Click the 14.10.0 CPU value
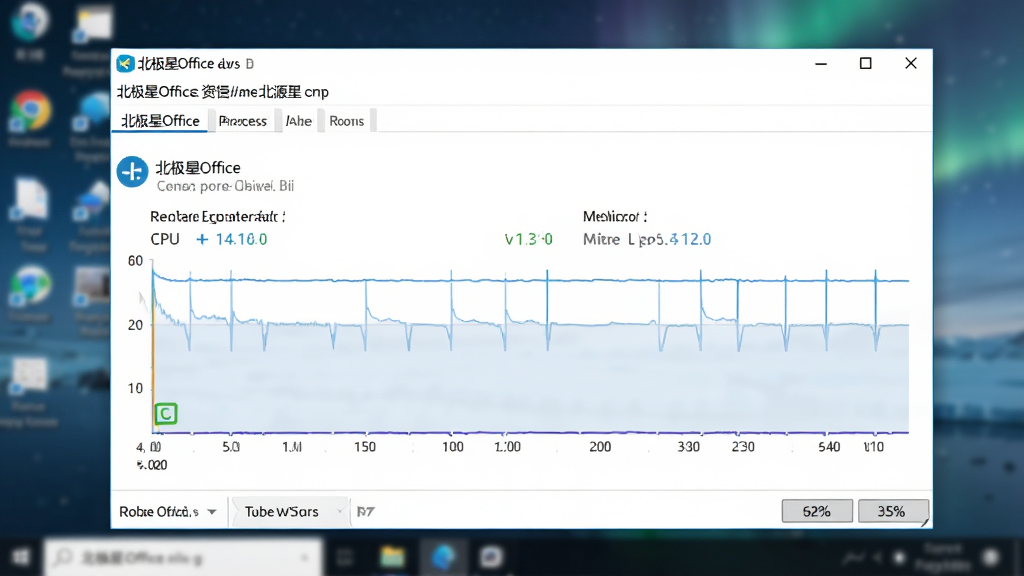Image resolution: width=1024 pixels, height=576 pixels. pyautogui.click(x=241, y=239)
